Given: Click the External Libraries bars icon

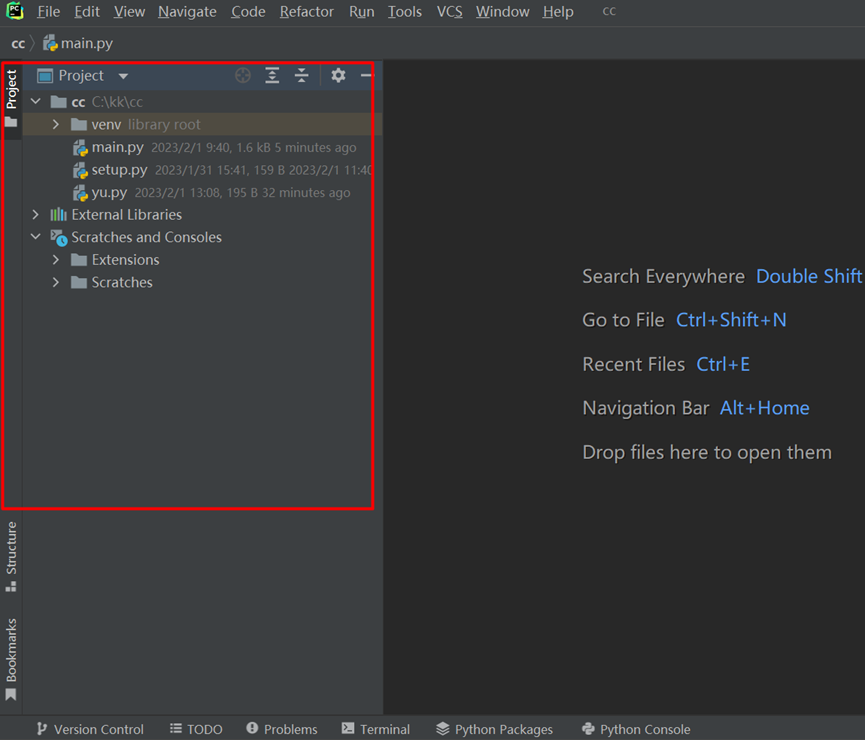Looking at the screenshot, I should (58, 215).
